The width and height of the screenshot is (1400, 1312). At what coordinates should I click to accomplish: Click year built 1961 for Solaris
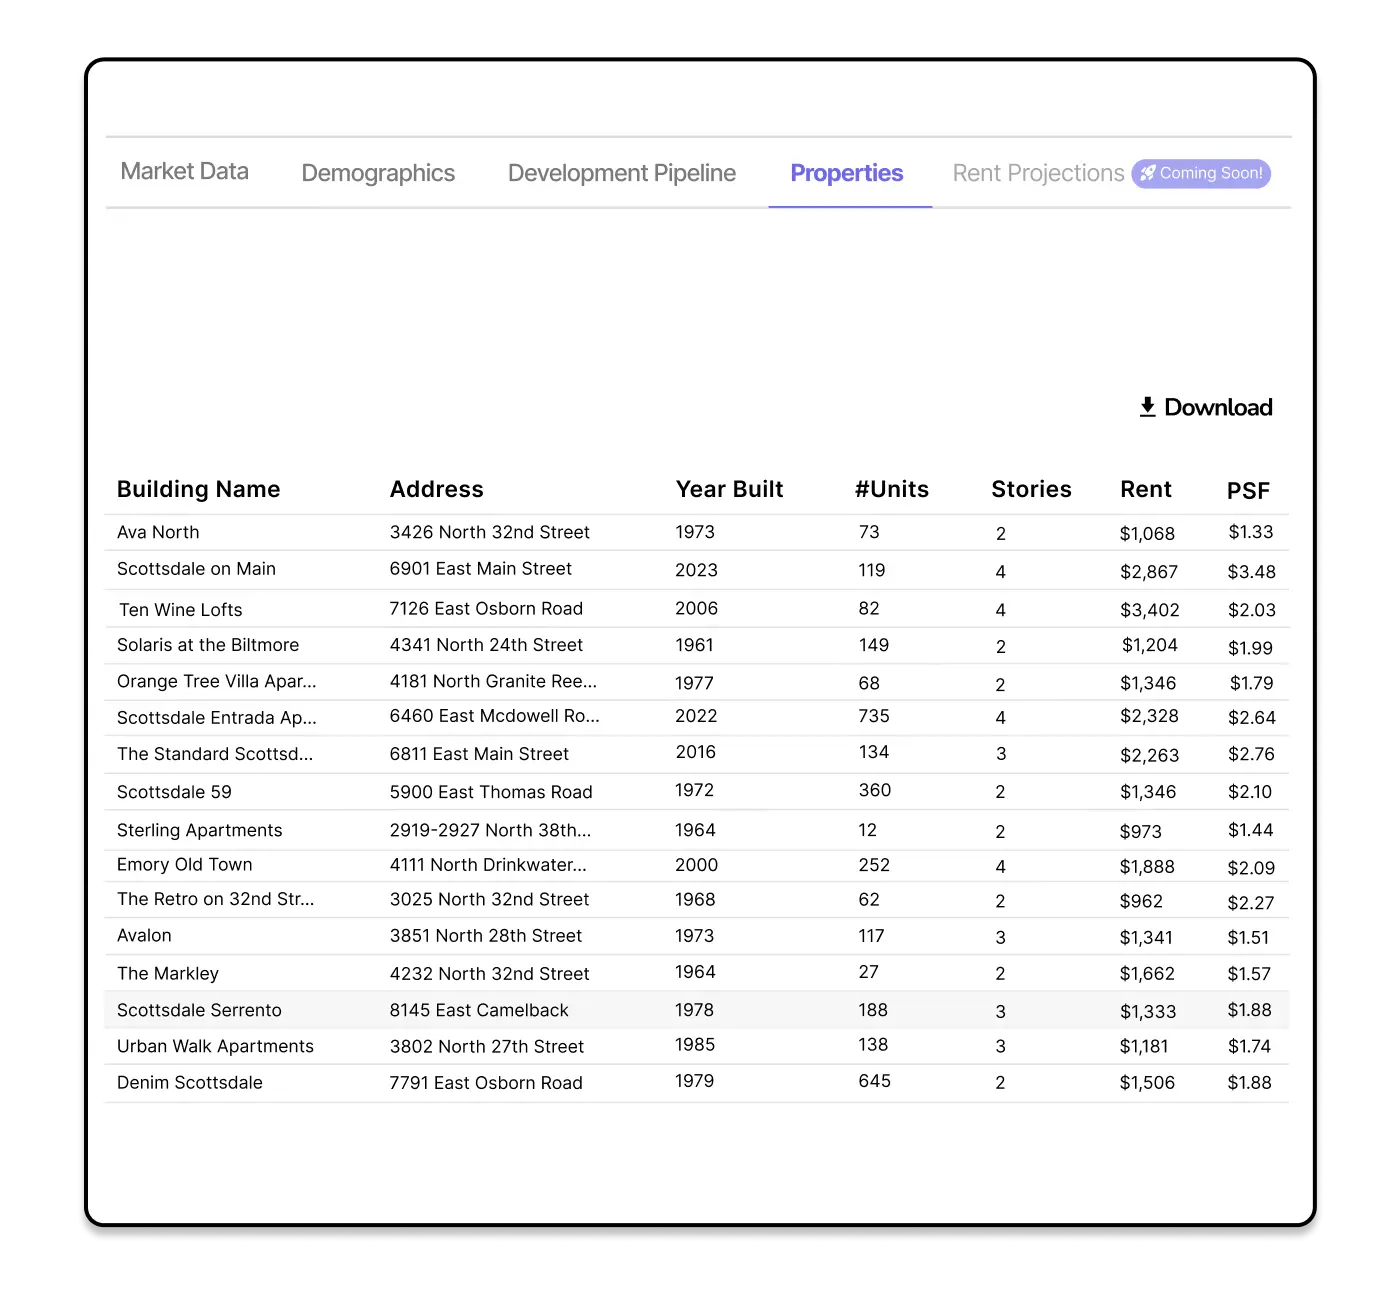(x=694, y=645)
